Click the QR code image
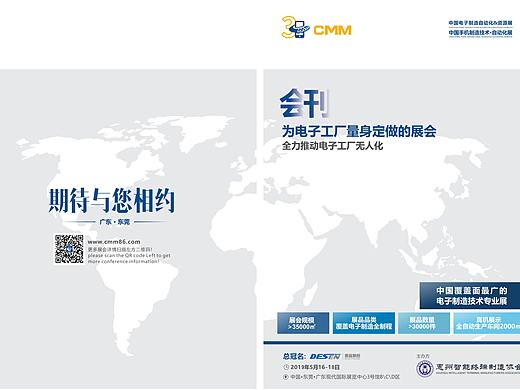This screenshot has height=390, width=520. click(69, 249)
